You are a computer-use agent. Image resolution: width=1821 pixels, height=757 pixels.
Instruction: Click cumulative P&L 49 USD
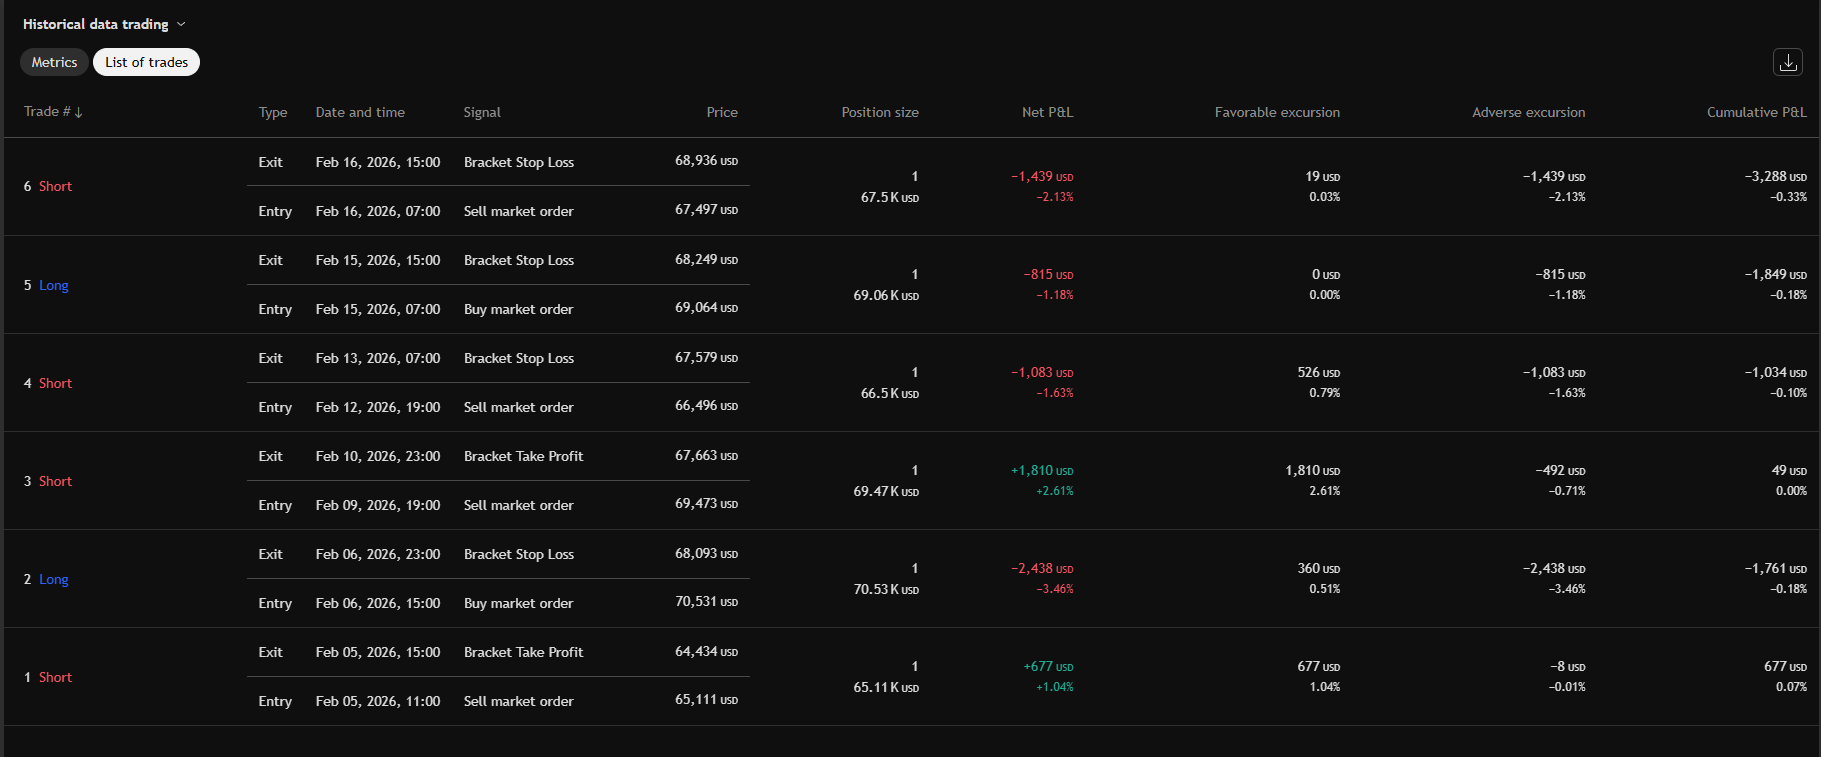click(1789, 470)
